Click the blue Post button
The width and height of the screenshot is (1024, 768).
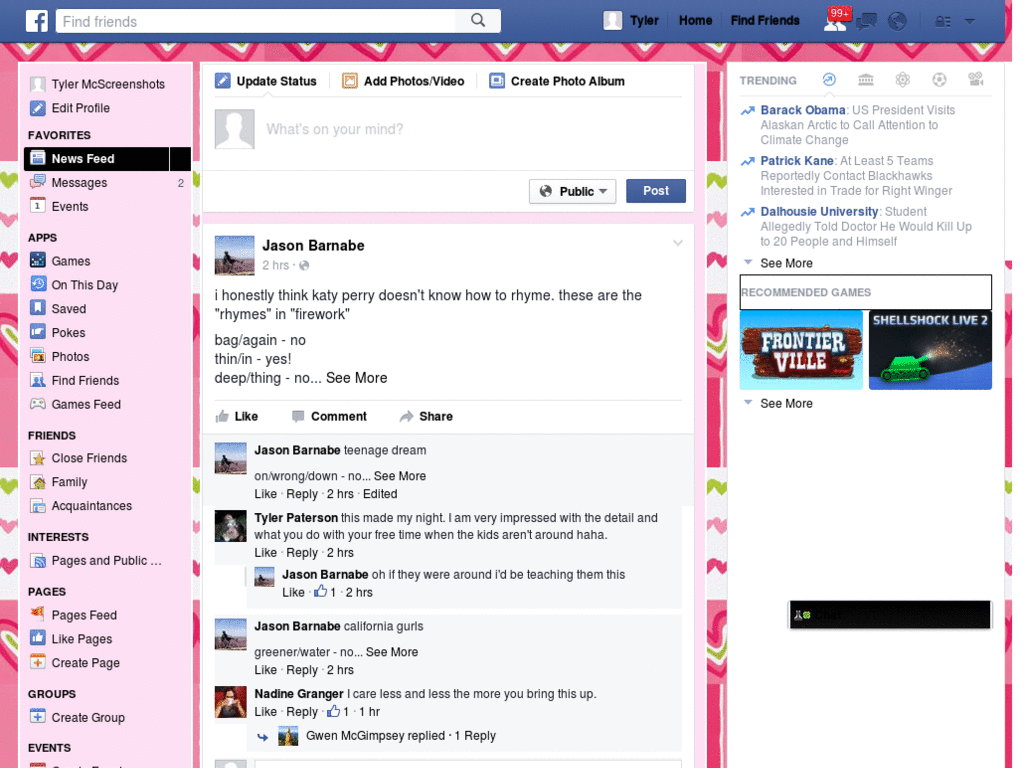point(656,191)
